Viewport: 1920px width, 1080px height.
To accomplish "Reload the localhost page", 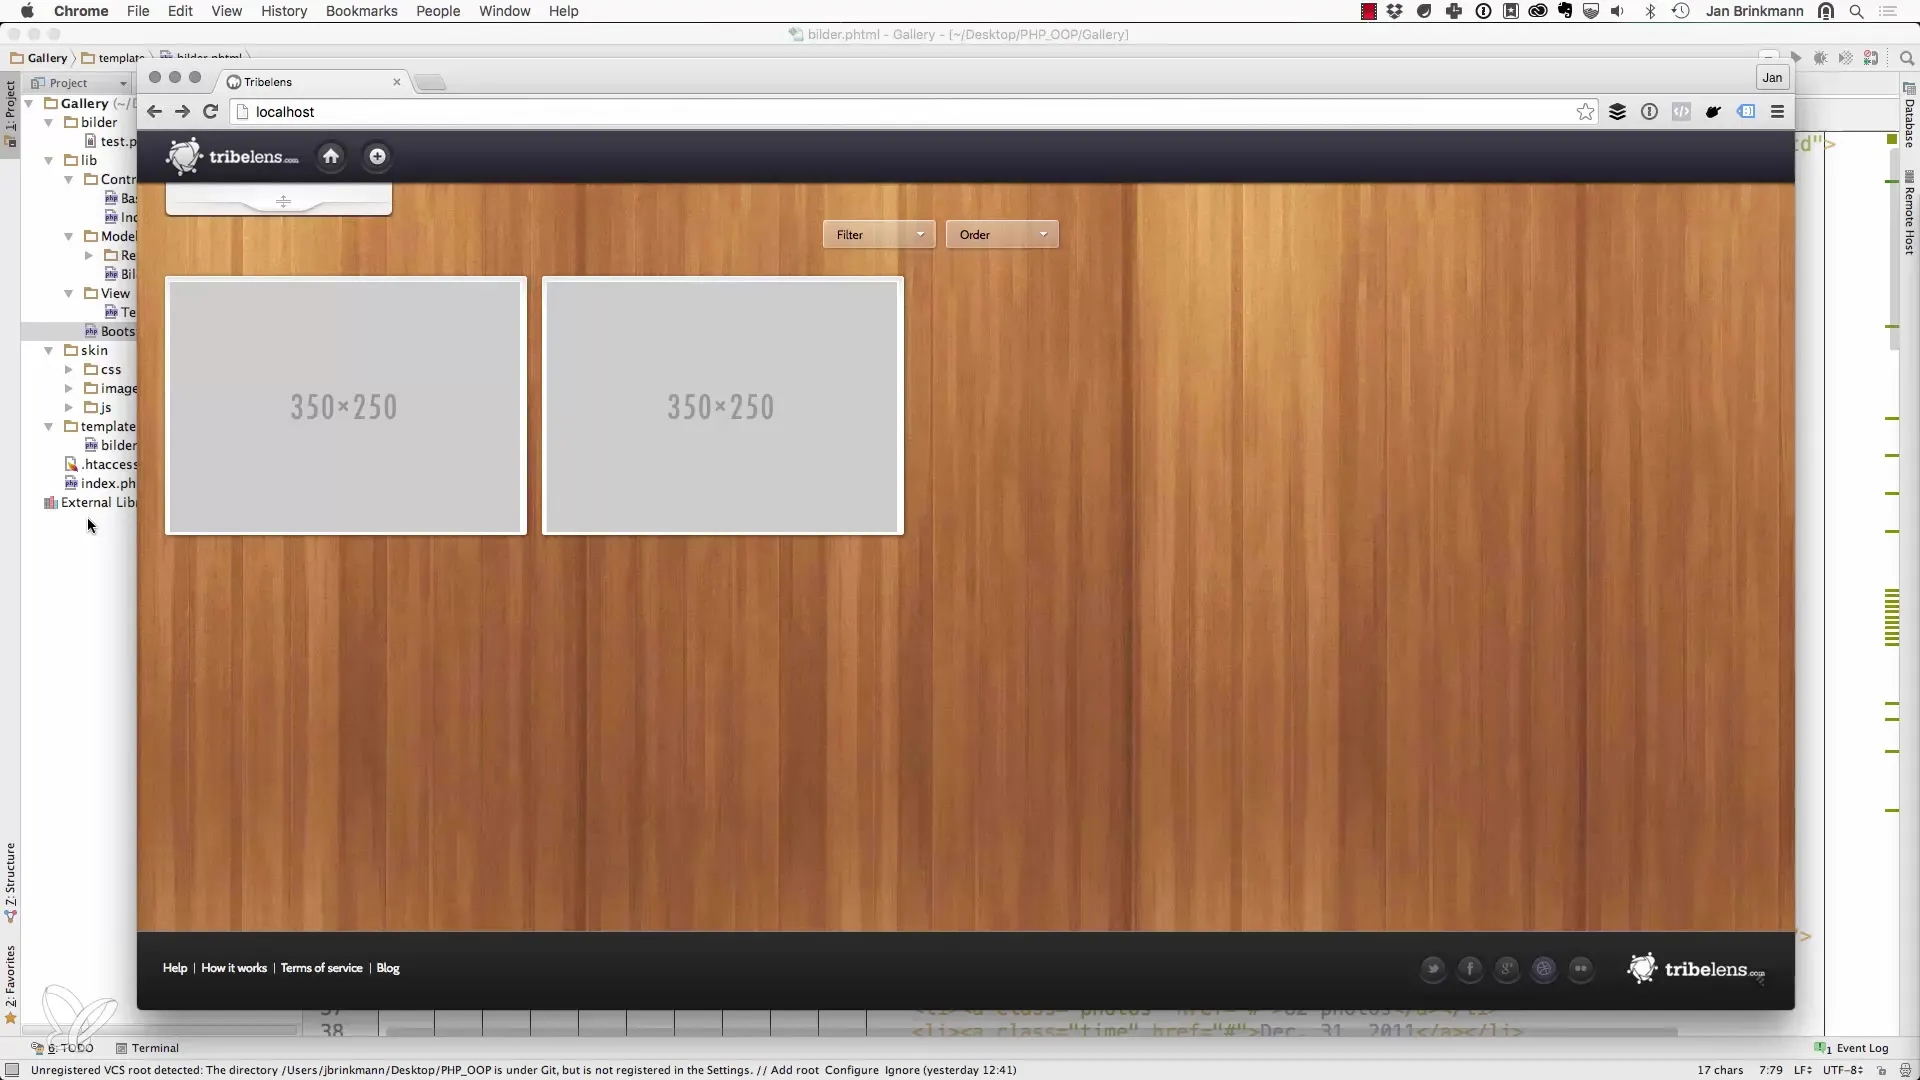I will point(210,112).
